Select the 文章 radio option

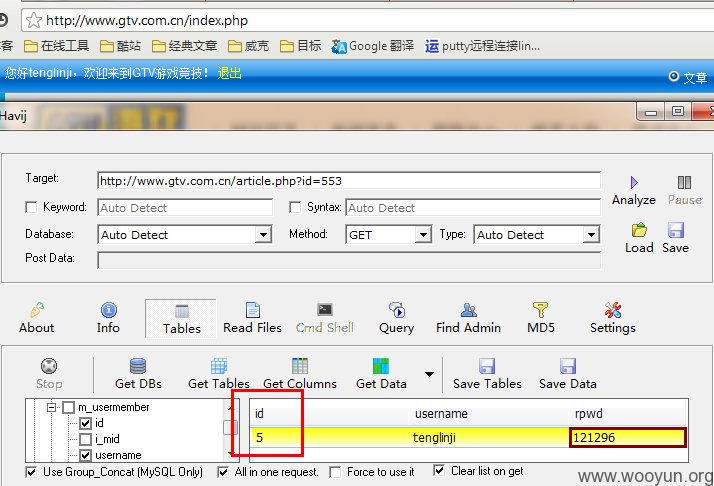pyautogui.click(x=674, y=76)
